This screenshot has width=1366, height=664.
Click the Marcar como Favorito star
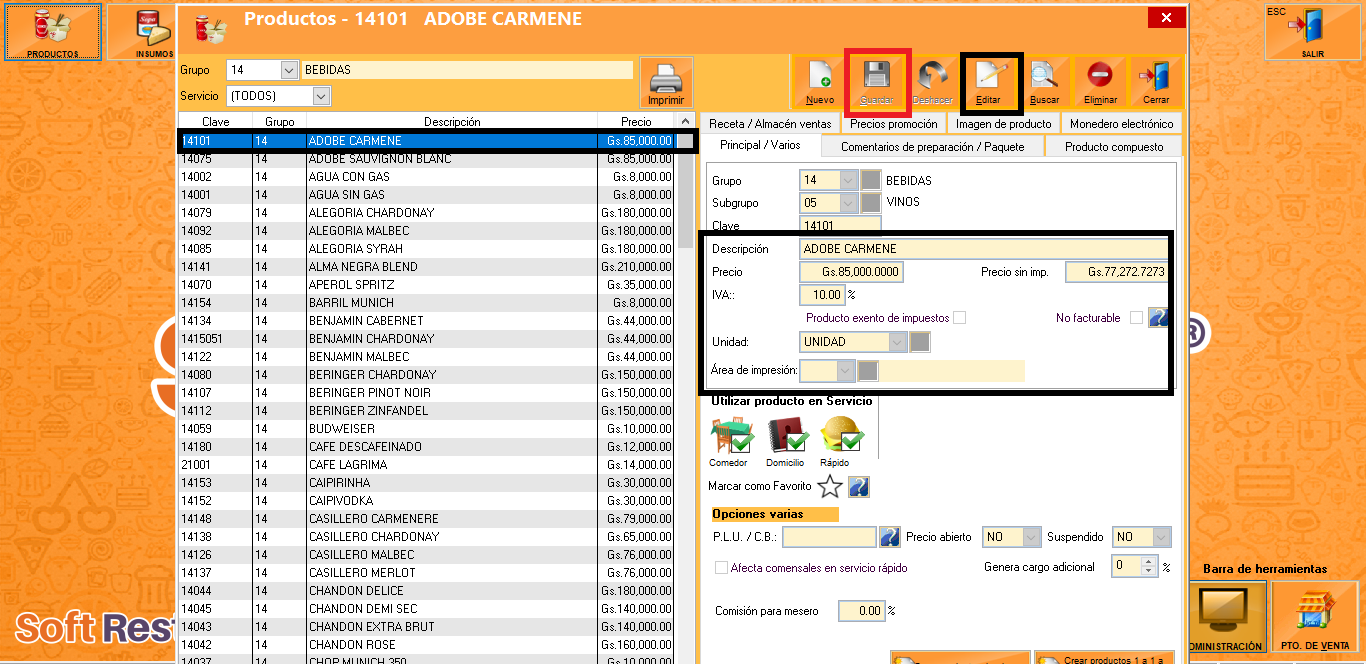point(829,487)
